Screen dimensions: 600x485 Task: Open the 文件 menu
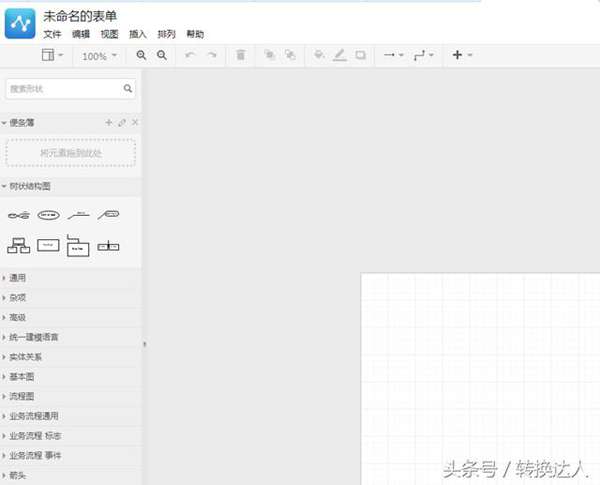[x=52, y=34]
